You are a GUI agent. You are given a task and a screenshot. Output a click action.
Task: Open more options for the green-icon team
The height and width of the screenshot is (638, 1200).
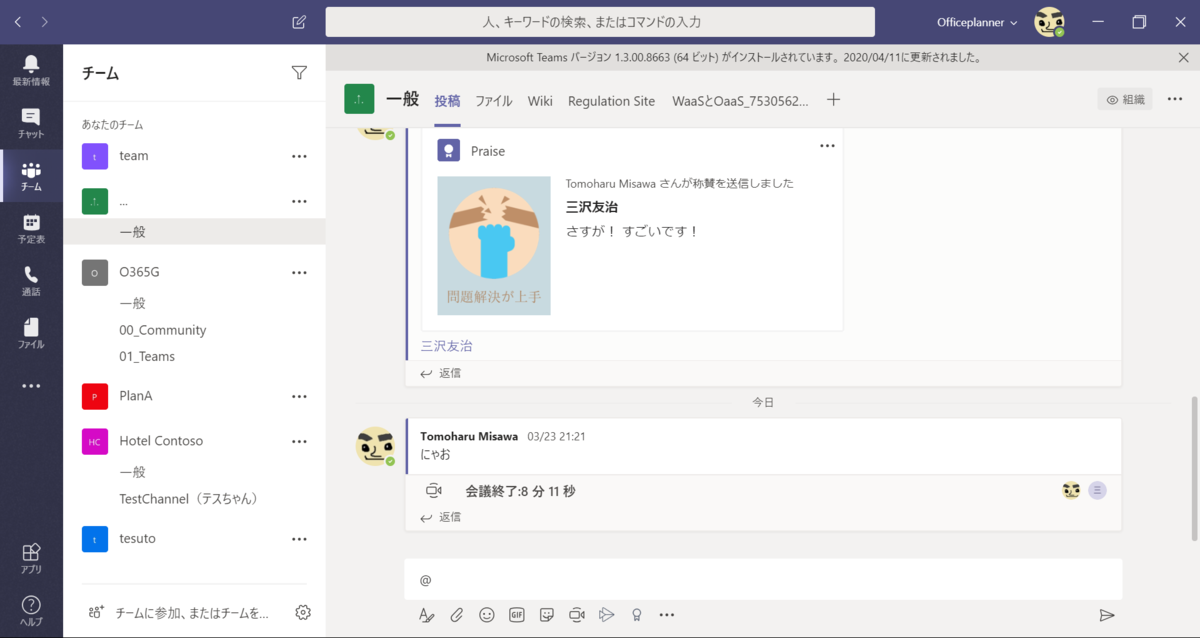(299, 201)
